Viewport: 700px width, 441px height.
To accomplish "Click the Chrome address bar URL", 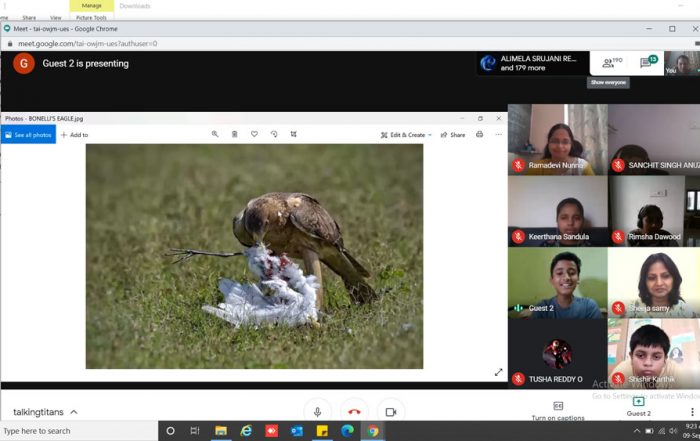I will coord(88,44).
